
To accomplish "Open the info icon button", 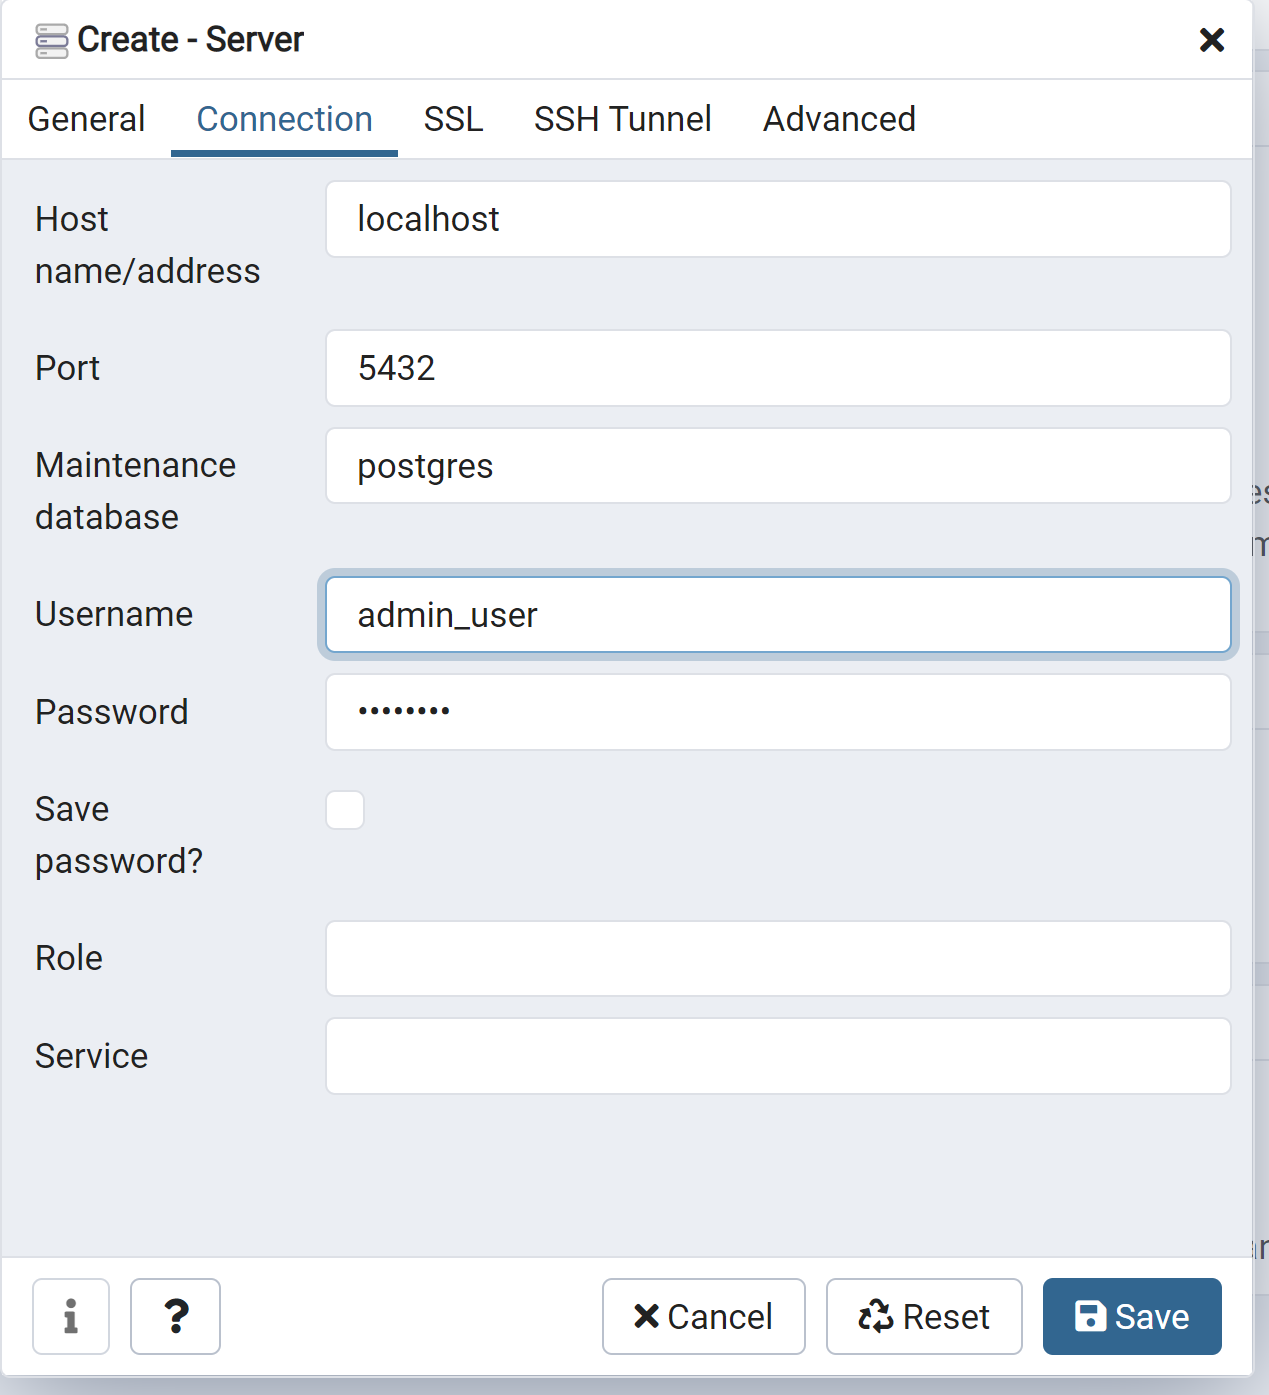I will pos(71,1316).
